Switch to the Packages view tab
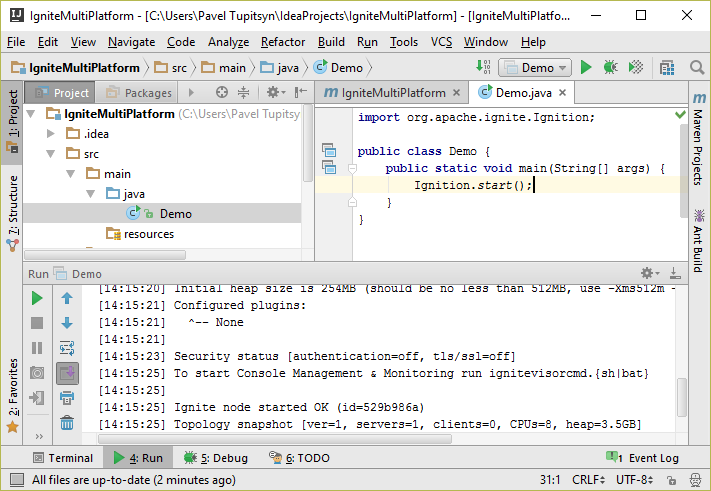The image size is (711, 491). (136, 92)
